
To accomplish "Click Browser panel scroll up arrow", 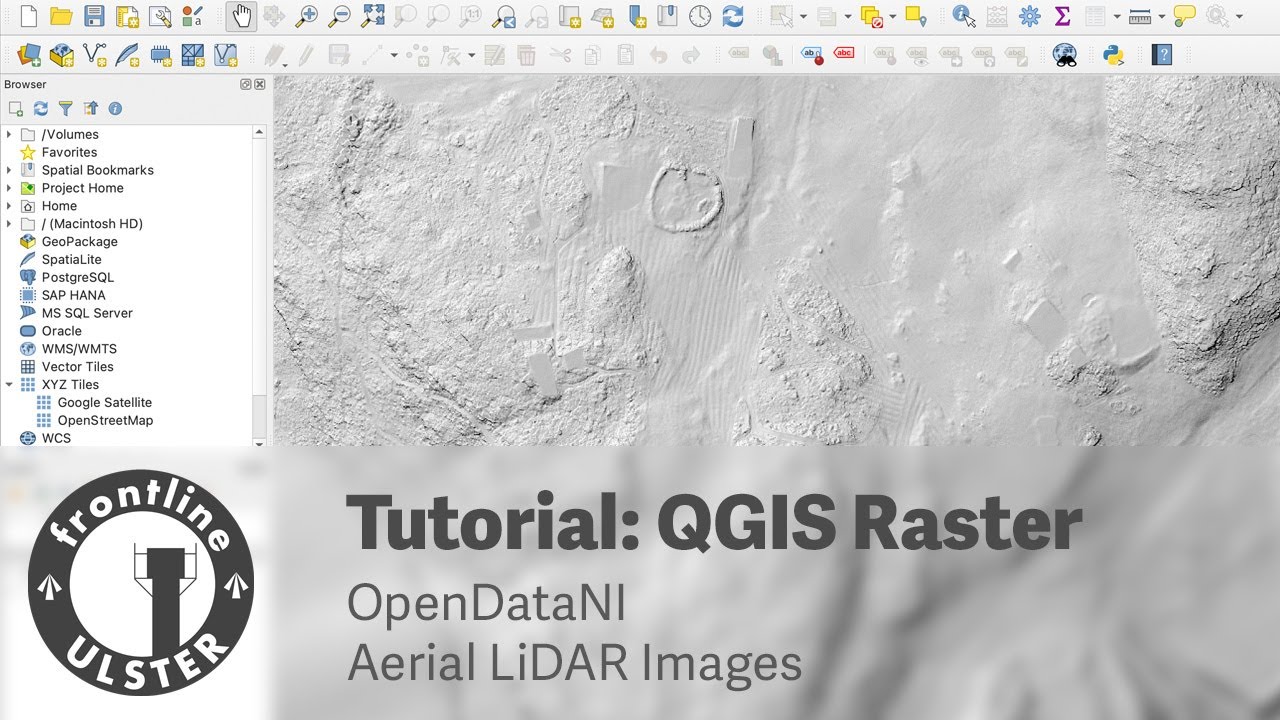I will tap(260, 131).
